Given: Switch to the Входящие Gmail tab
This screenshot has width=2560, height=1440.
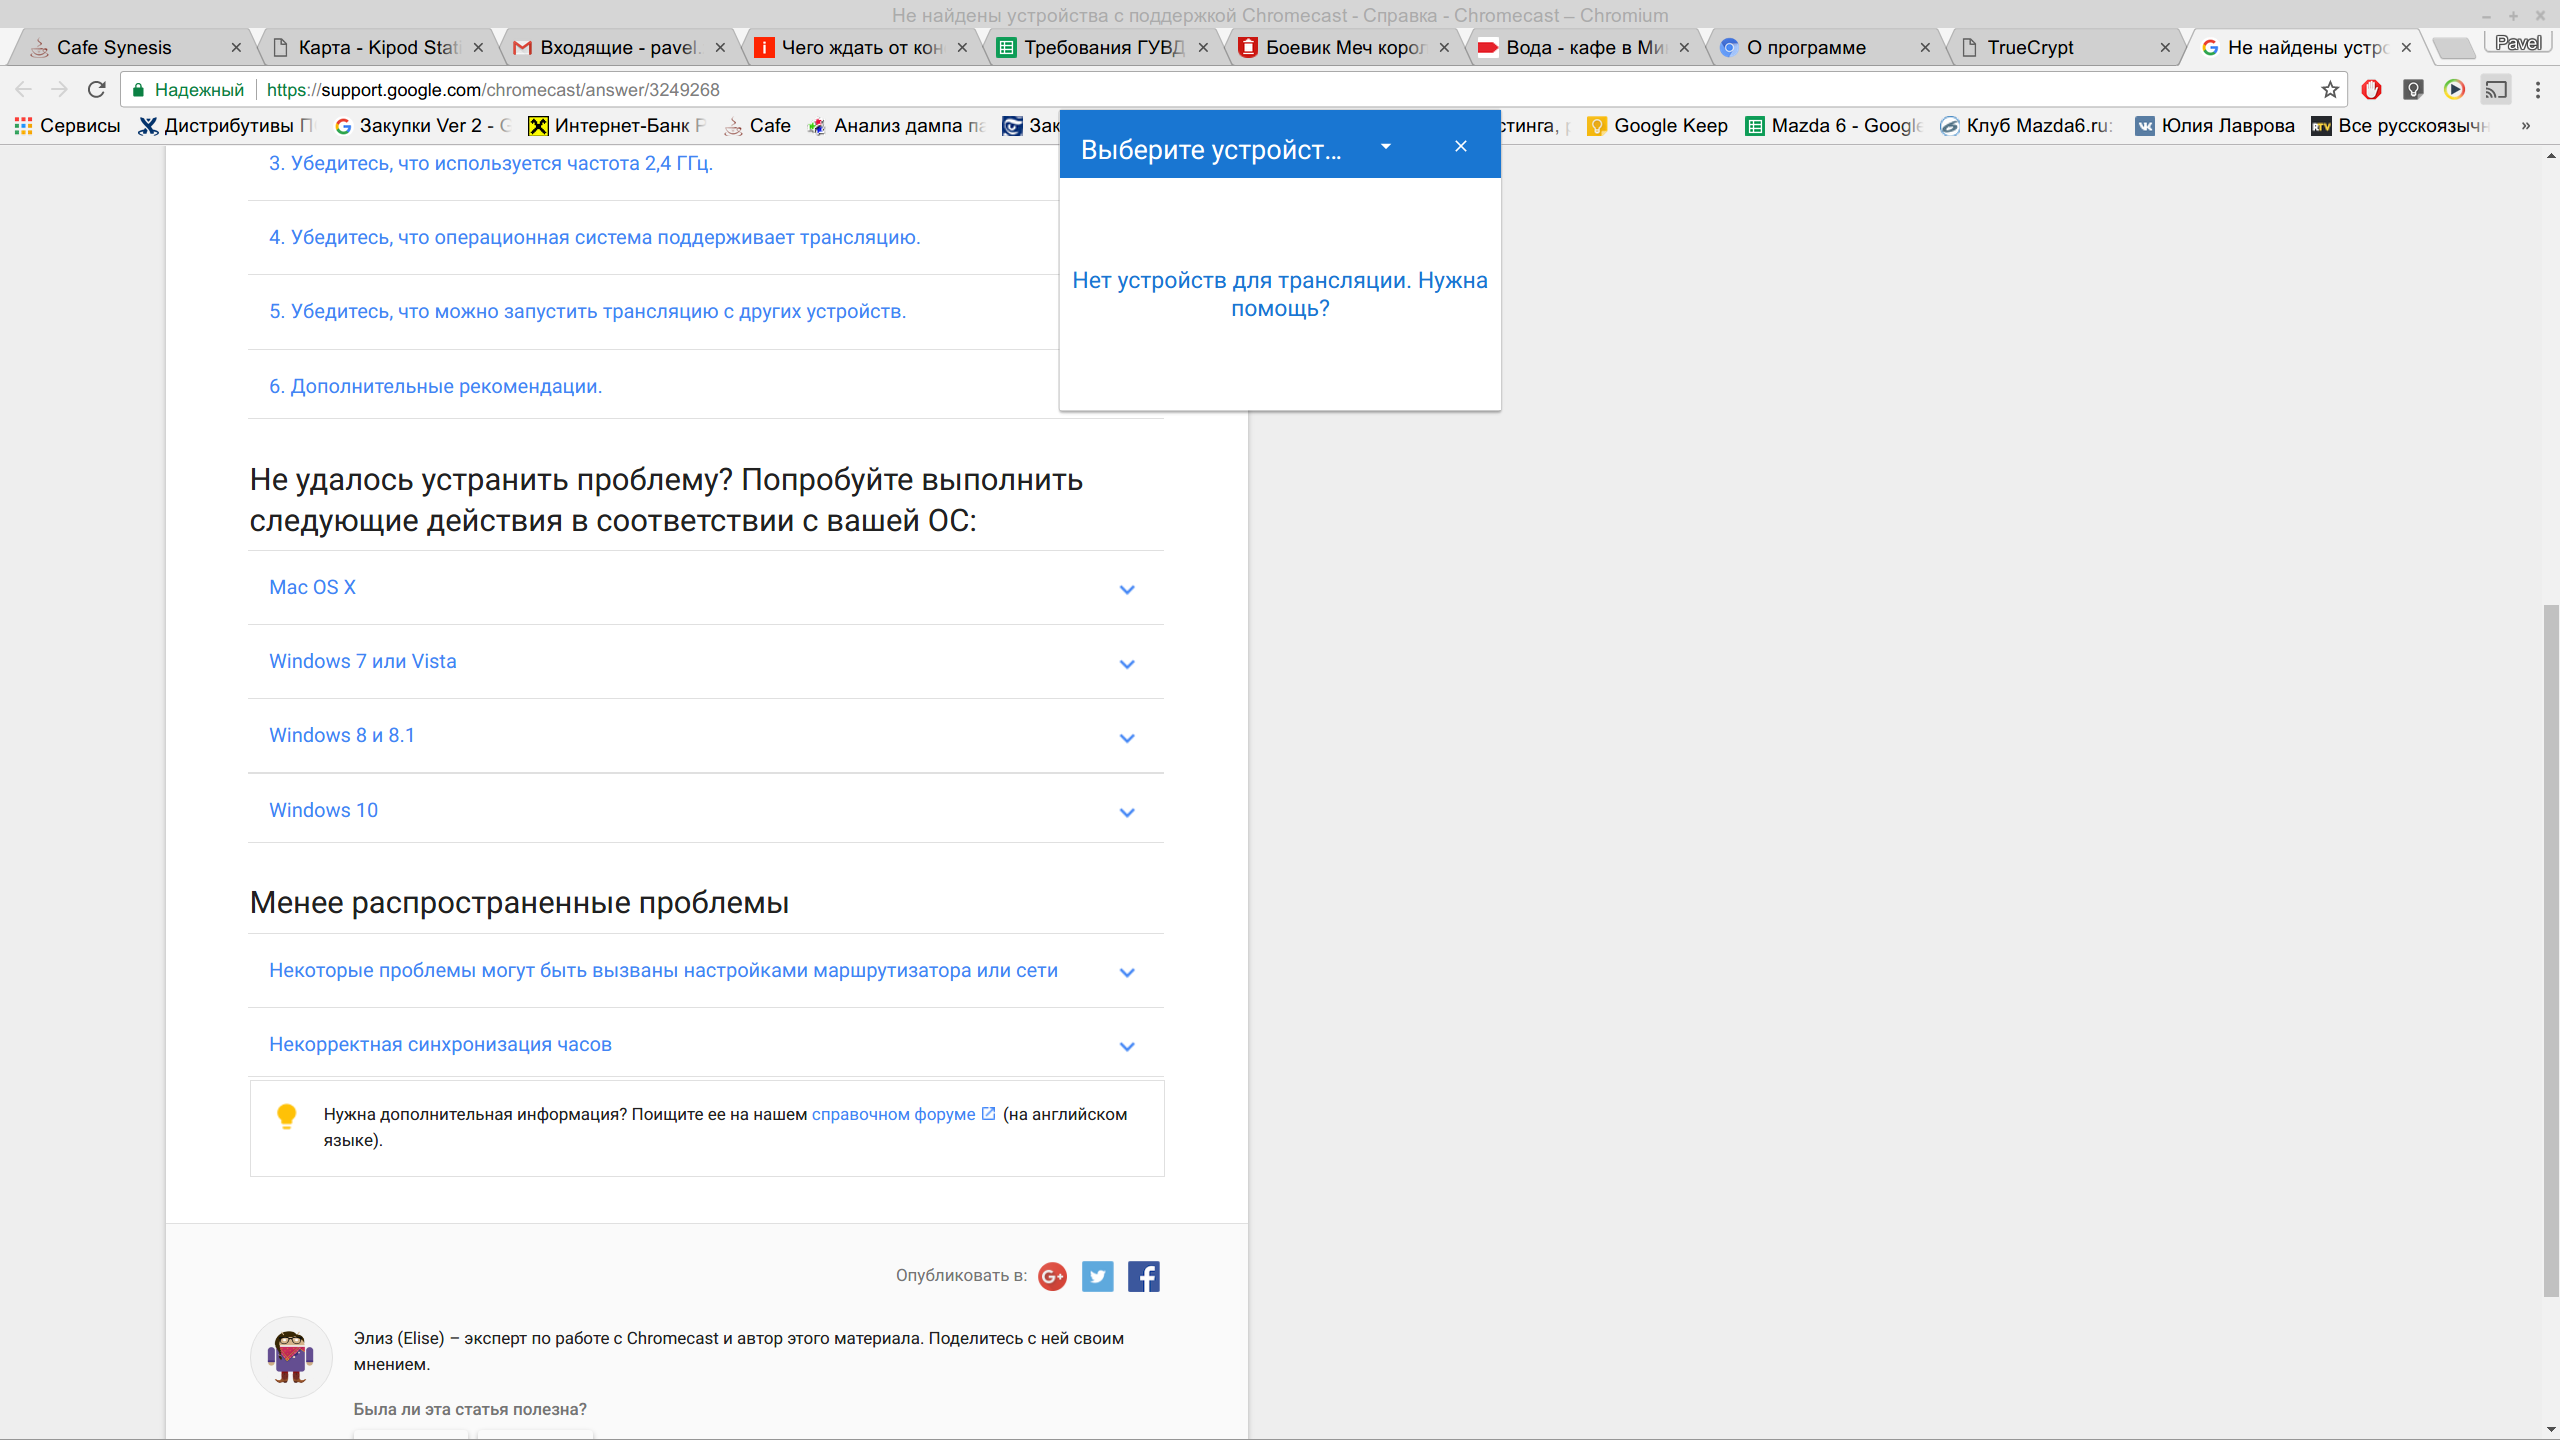Looking at the screenshot, I should [618, 47].
